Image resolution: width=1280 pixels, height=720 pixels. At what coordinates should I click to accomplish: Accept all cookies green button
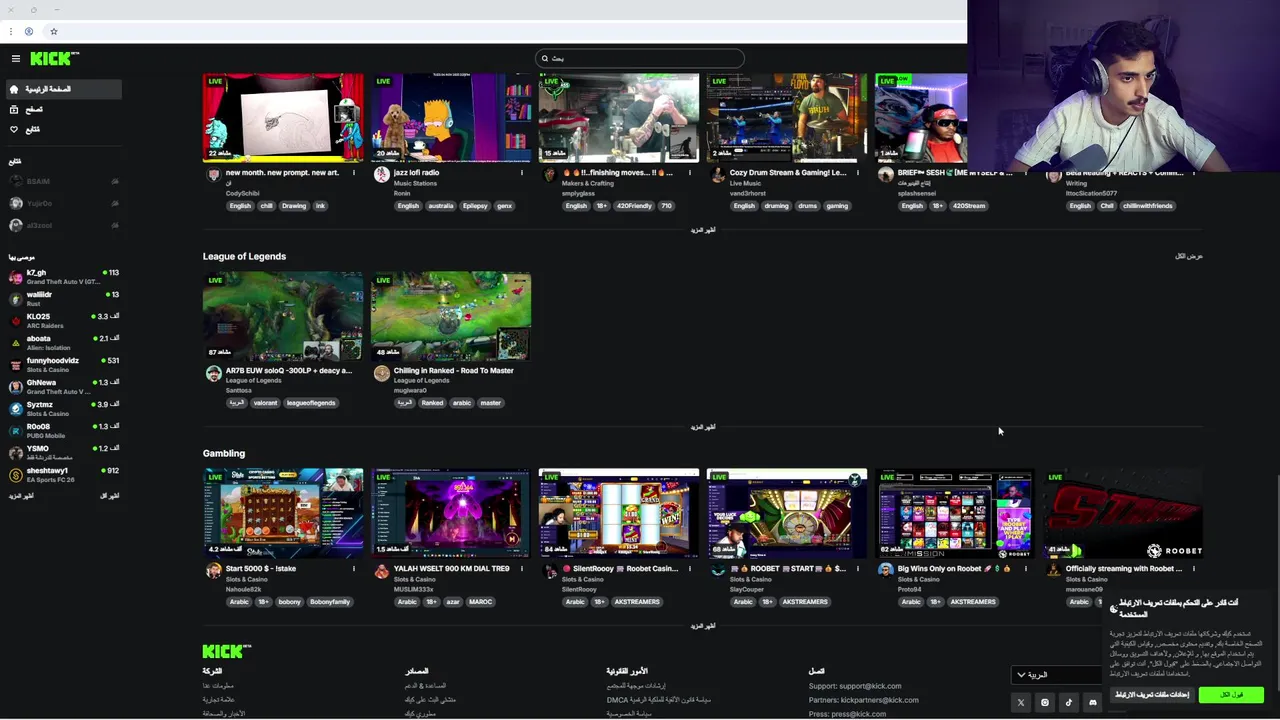1231,695
